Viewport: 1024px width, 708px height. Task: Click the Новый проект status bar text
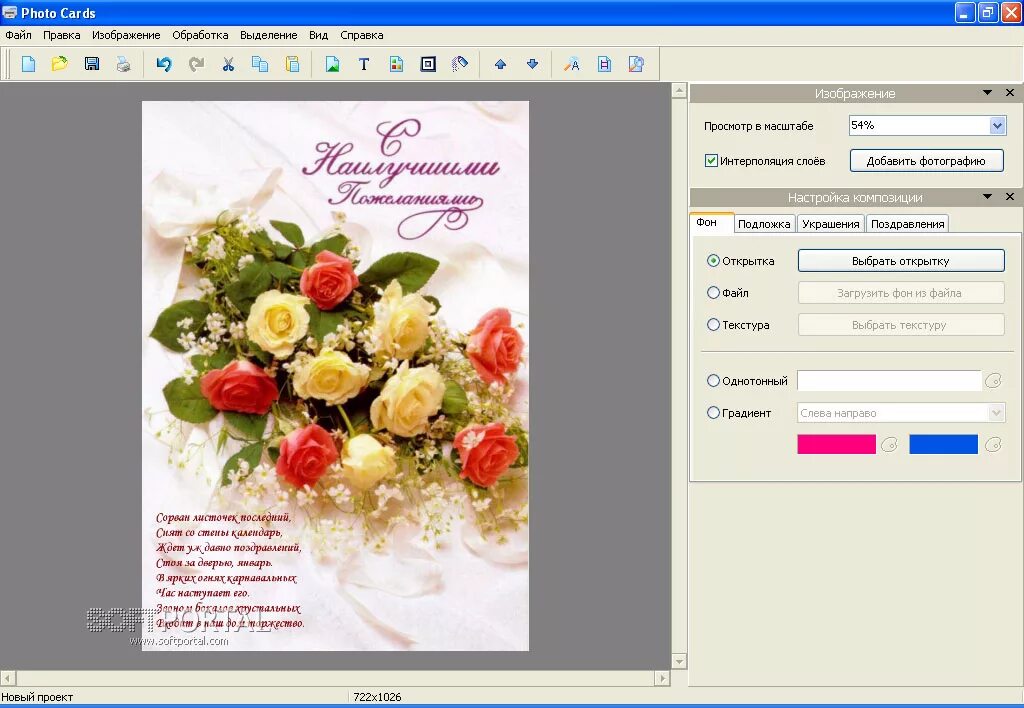(37, 697)
